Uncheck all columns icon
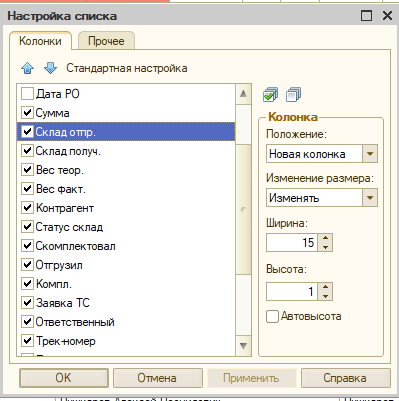Image resolution: width=399 pixels, height=401 pixels. (293, 95)
